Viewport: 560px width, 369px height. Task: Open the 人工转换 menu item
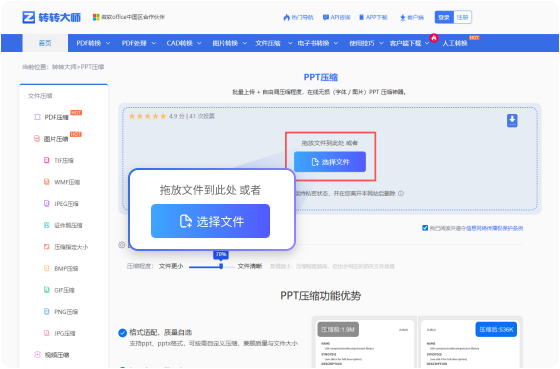coord(455,43)
